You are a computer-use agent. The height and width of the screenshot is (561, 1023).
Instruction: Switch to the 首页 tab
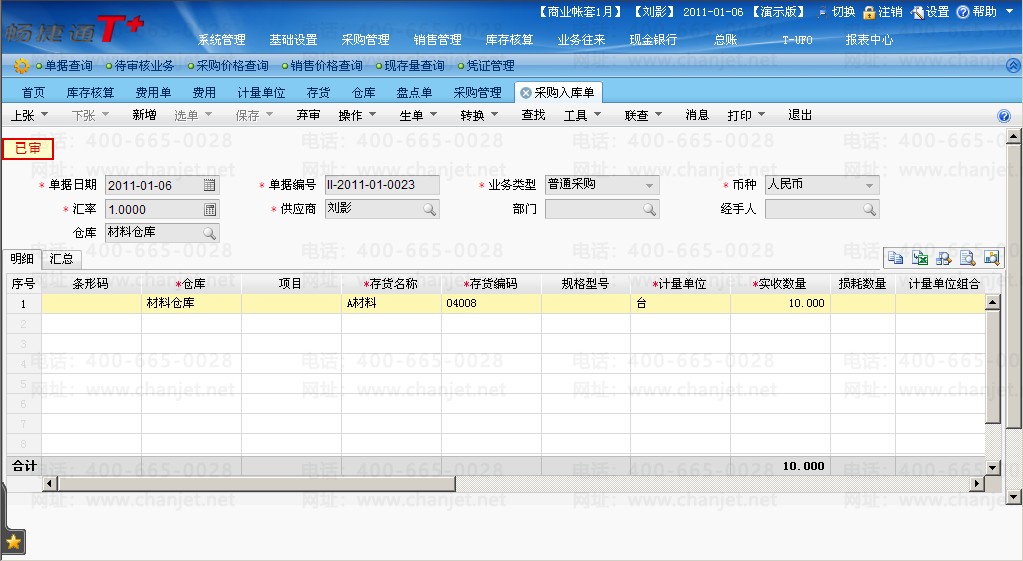pos(33,93)
